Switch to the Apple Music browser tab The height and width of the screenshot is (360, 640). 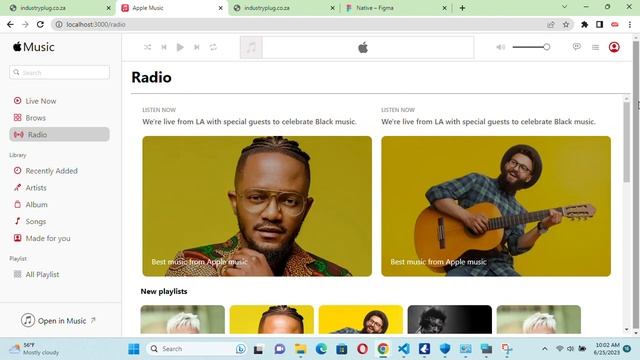pos(171,8)
